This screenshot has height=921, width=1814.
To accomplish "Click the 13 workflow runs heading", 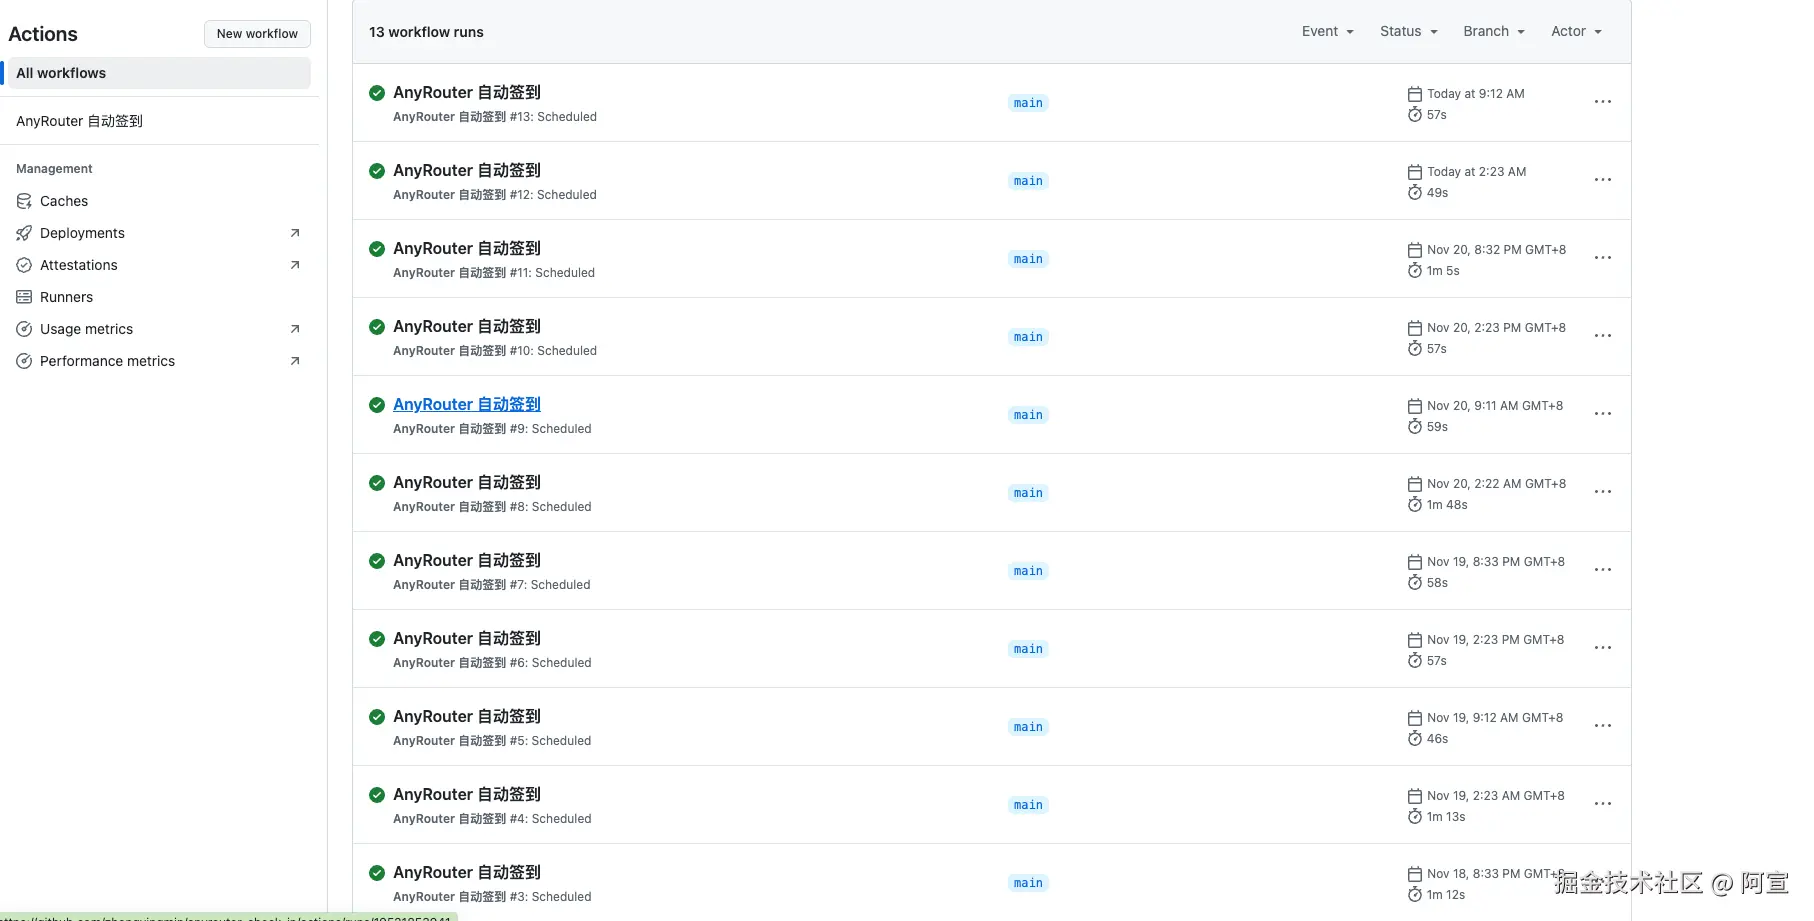I will pyautogui.click(x=426, y=32).
